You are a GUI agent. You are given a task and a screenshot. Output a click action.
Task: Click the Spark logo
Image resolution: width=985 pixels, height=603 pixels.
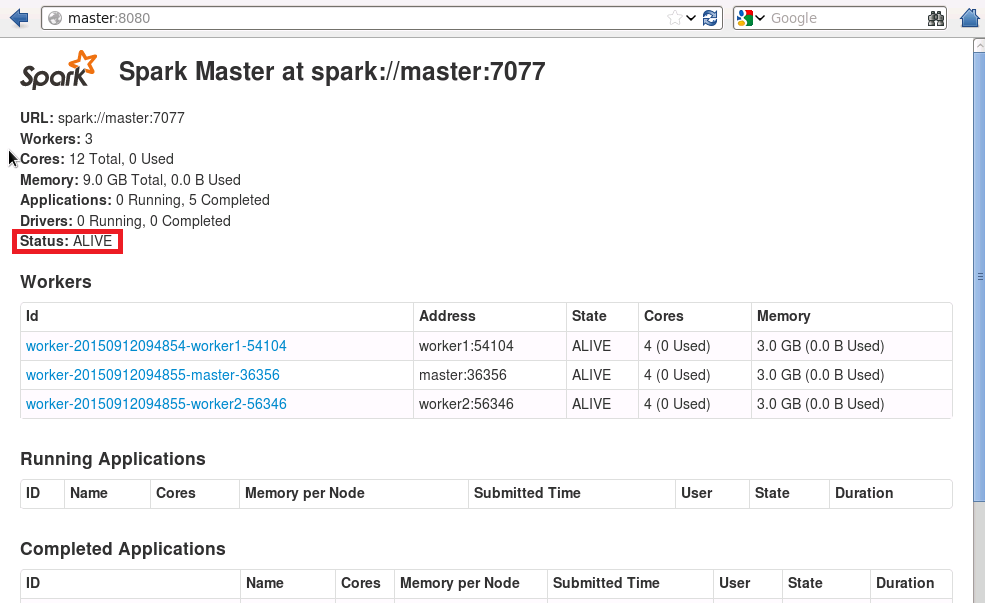[59, 70]
